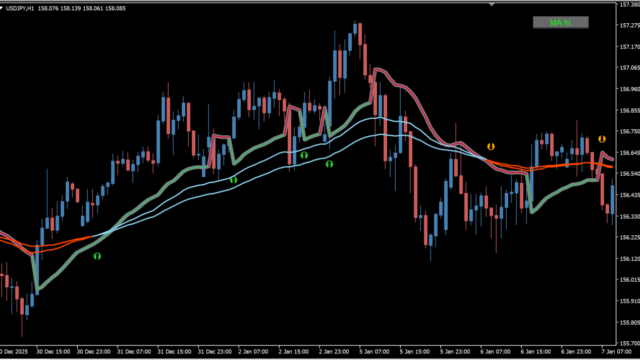Click the 156.015 price scale label

point(629,280)
